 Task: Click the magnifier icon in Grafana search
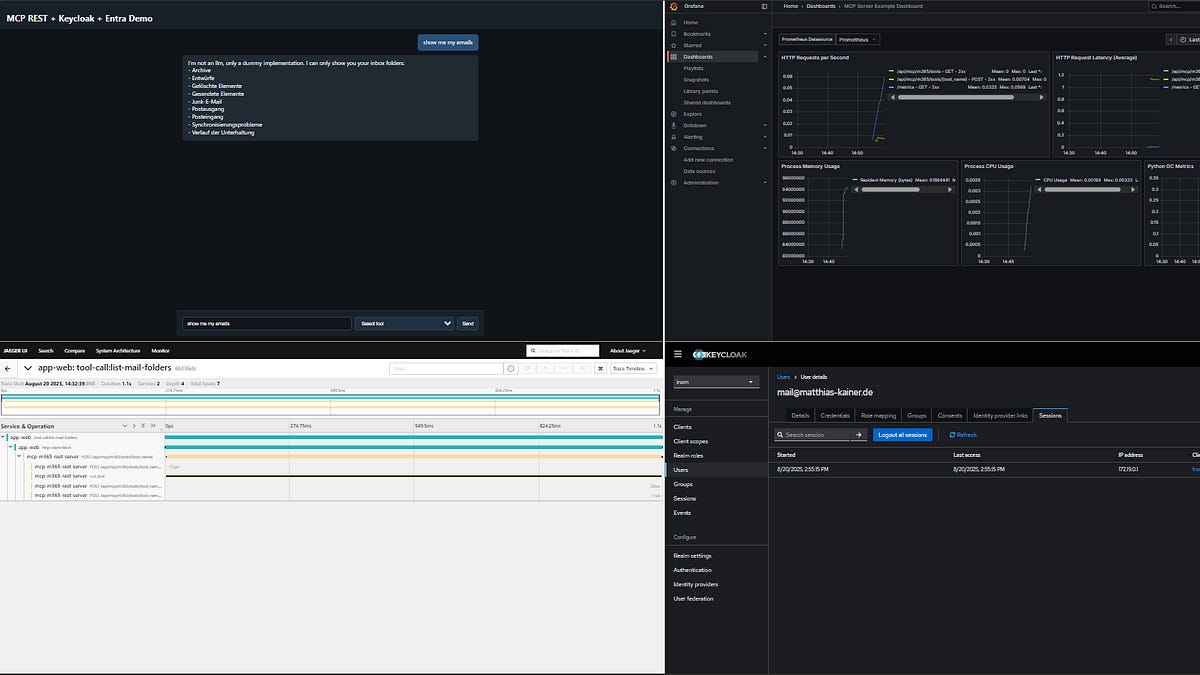pyautogui.click(x=1153, y=6)
